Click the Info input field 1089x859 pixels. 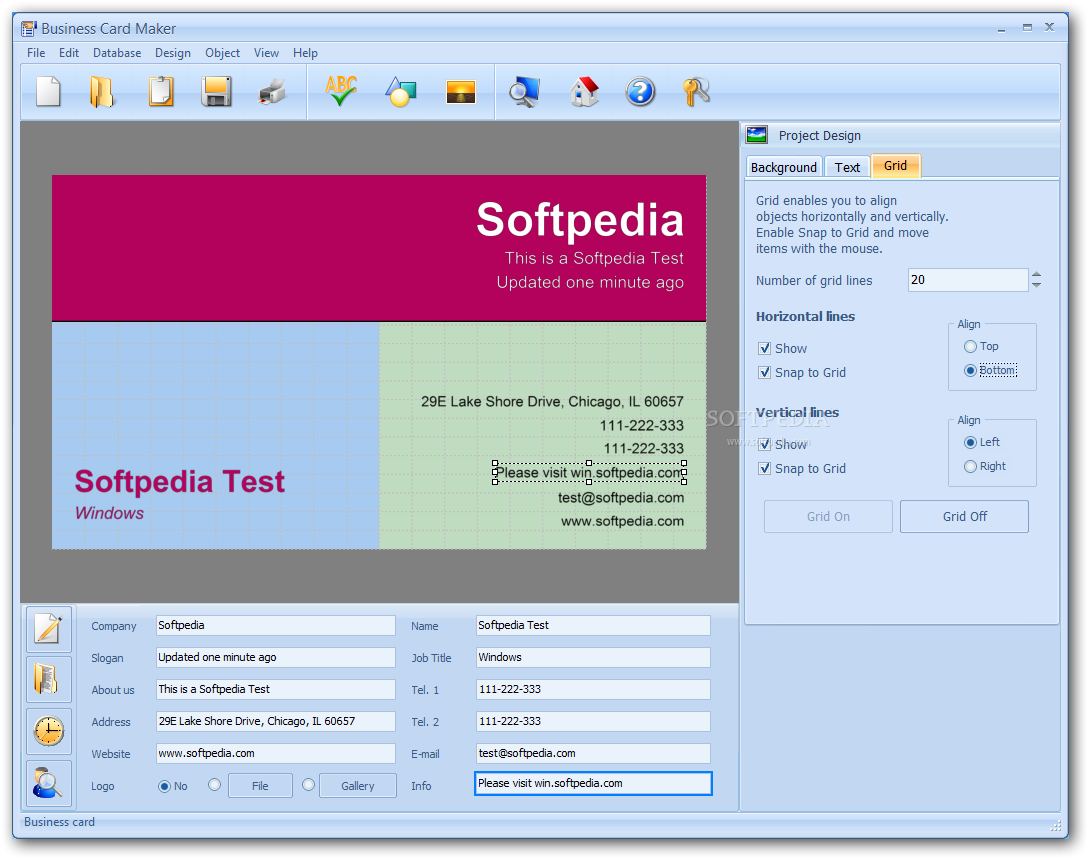593,783
